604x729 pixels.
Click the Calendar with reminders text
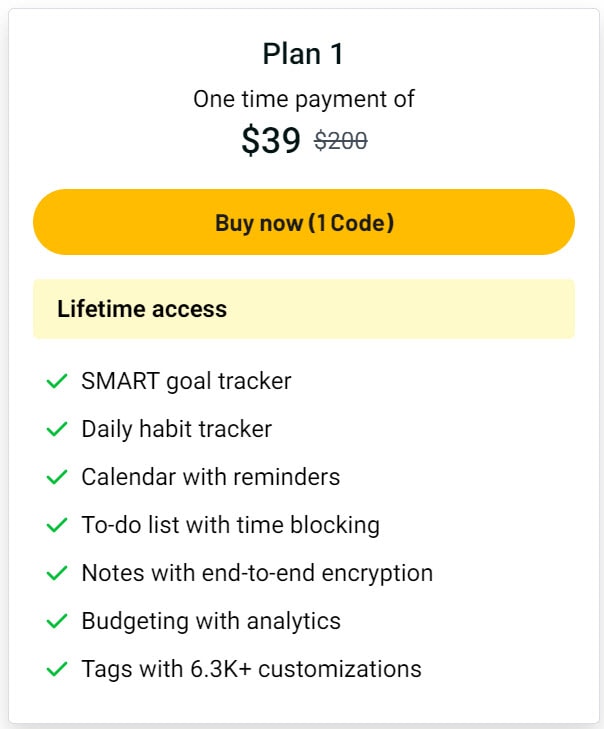(211, 477)
